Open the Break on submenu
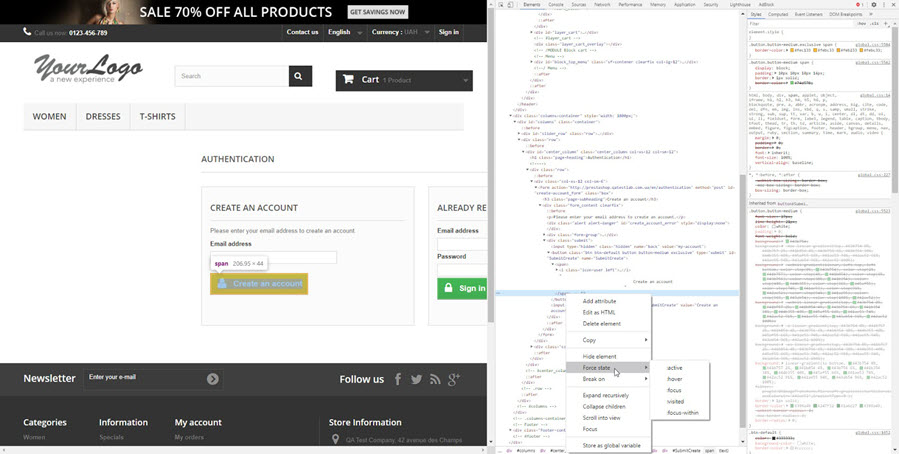This screenshot has height=454, width=899. (x=608, y=379)
